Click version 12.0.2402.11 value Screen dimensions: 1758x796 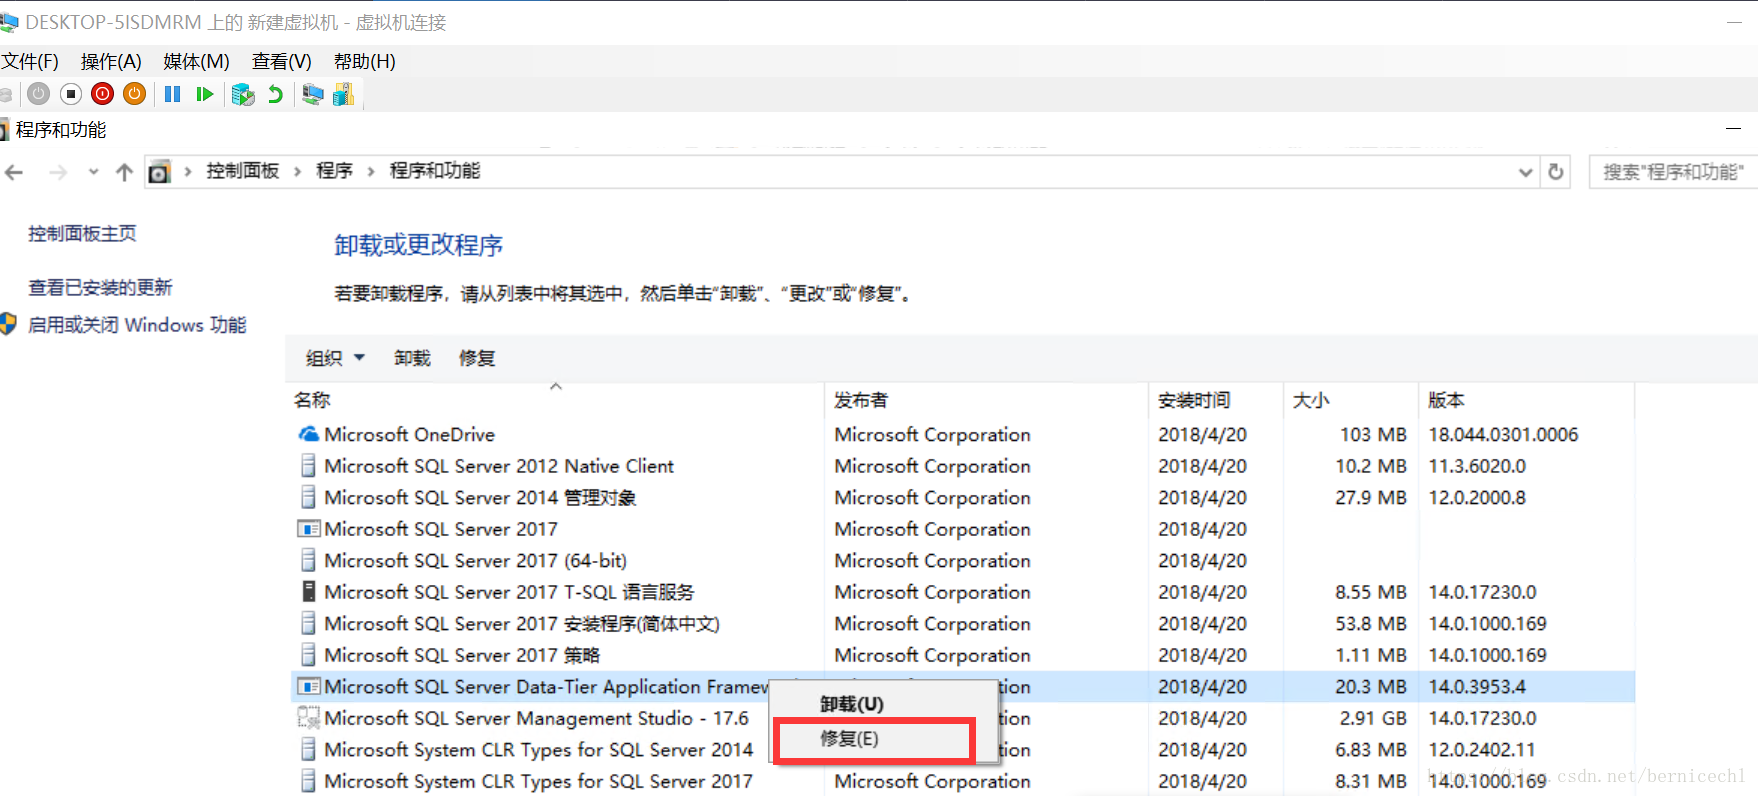1481,749
